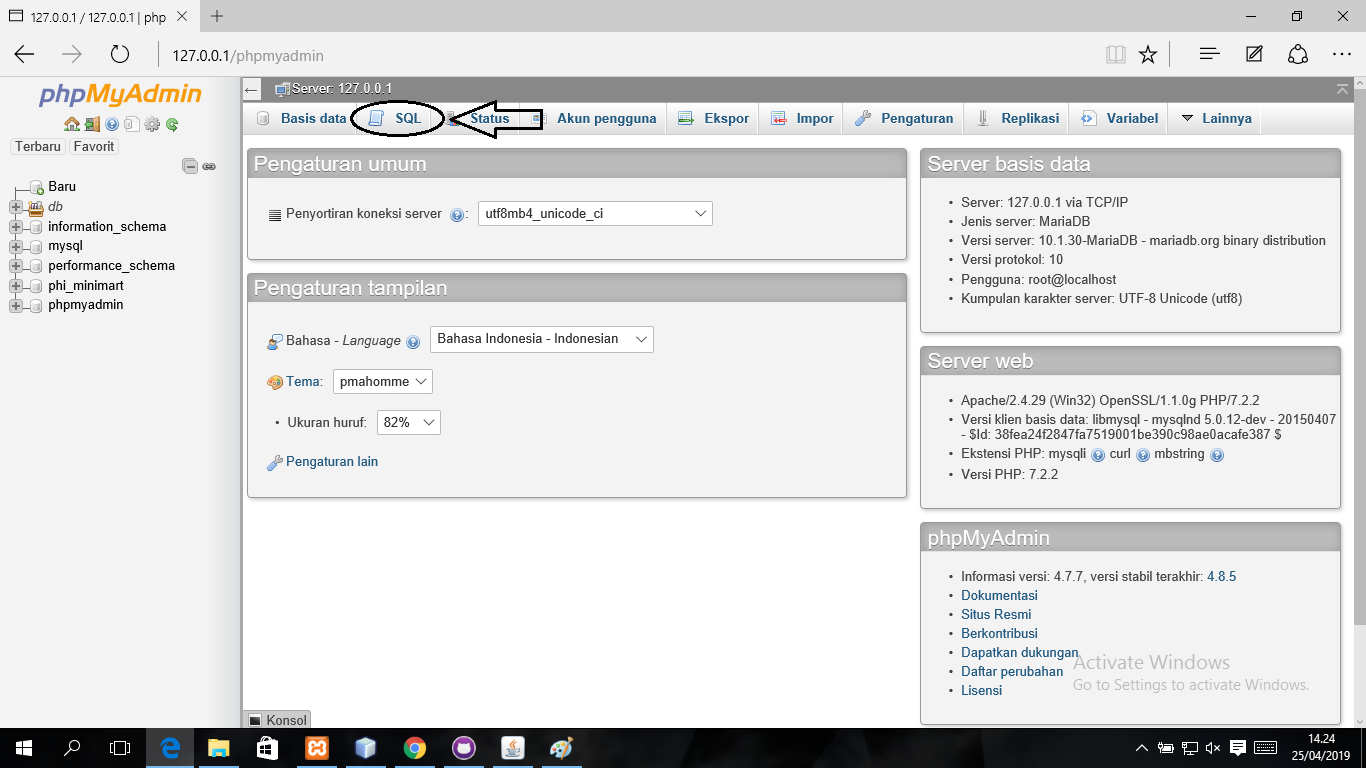
Task: Click Daftar perubahan link
Action: tap(1012, 672)
